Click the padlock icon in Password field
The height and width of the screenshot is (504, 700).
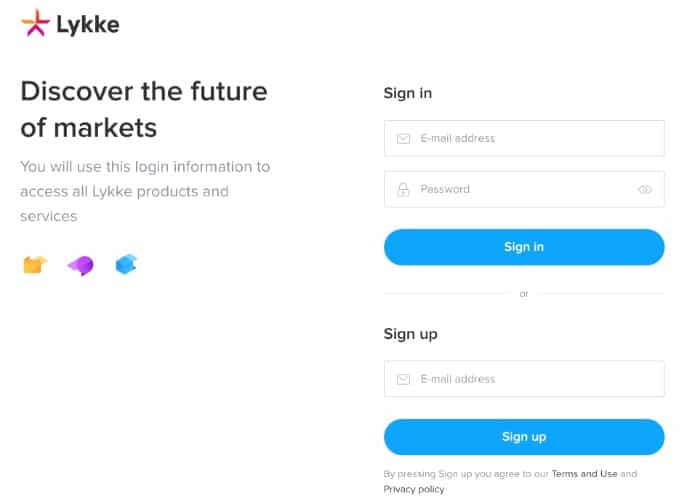click(403, 189)
